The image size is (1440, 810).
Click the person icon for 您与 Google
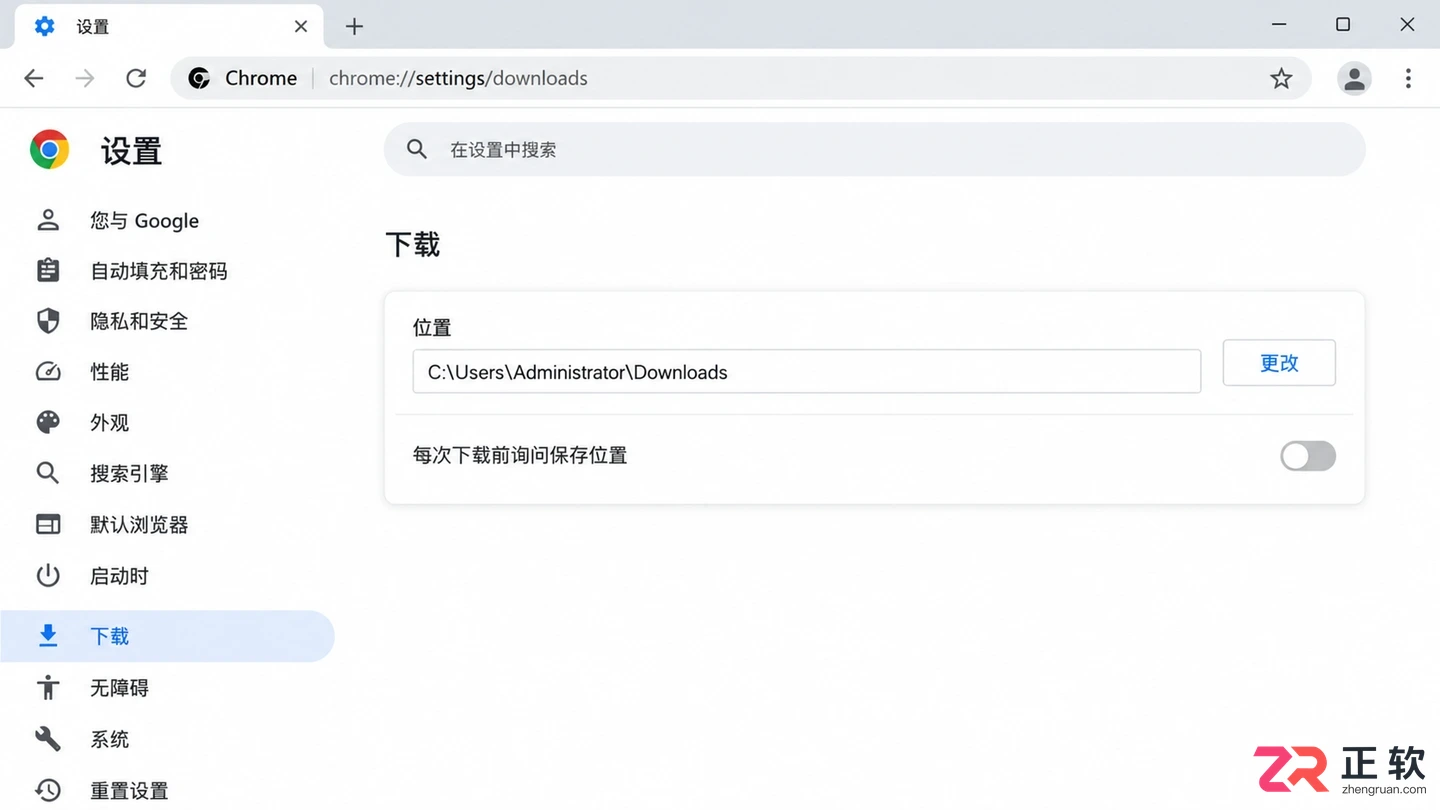tap(48, 220)
